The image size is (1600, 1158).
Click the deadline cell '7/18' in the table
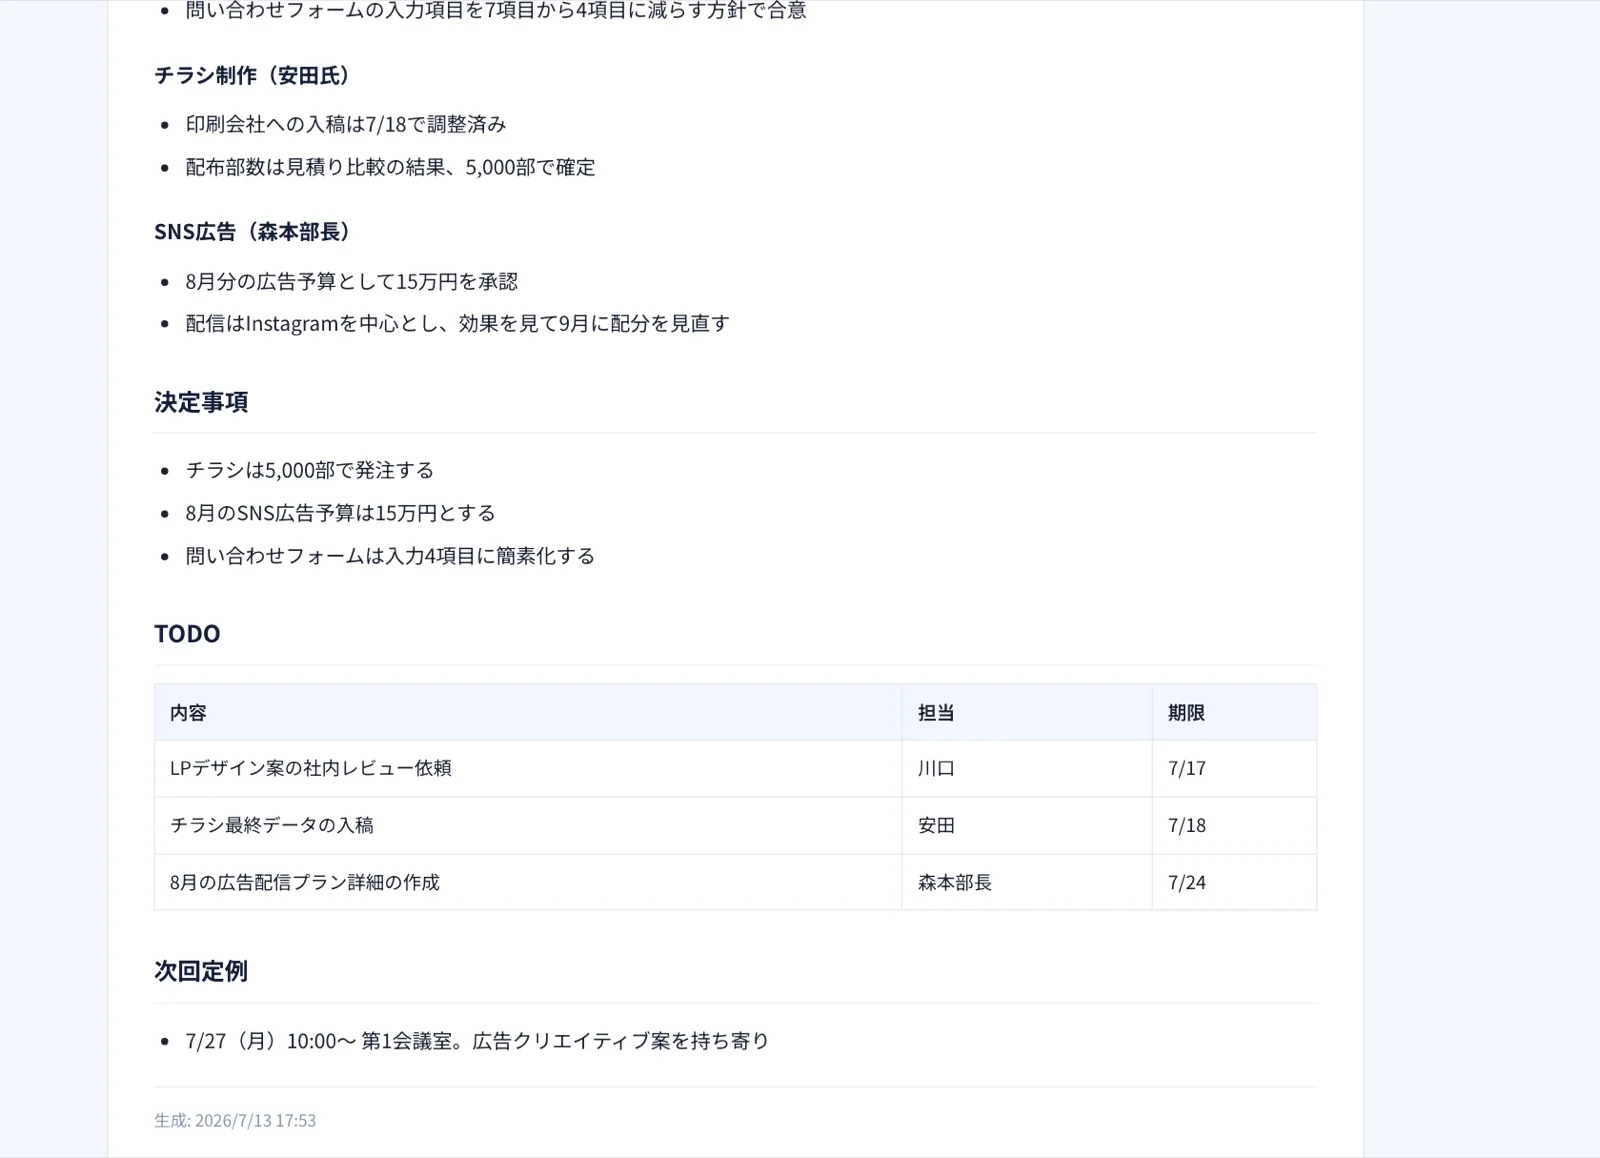(1234, 825)
